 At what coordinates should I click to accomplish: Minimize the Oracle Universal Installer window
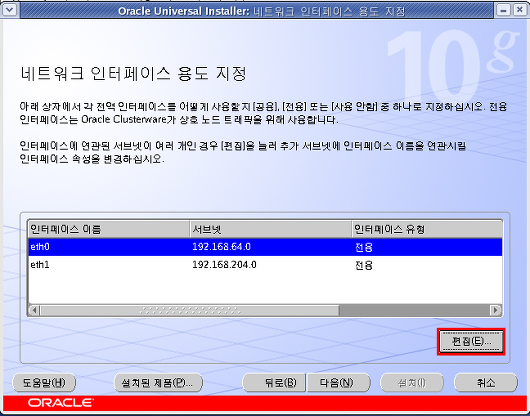coord(503,10)
